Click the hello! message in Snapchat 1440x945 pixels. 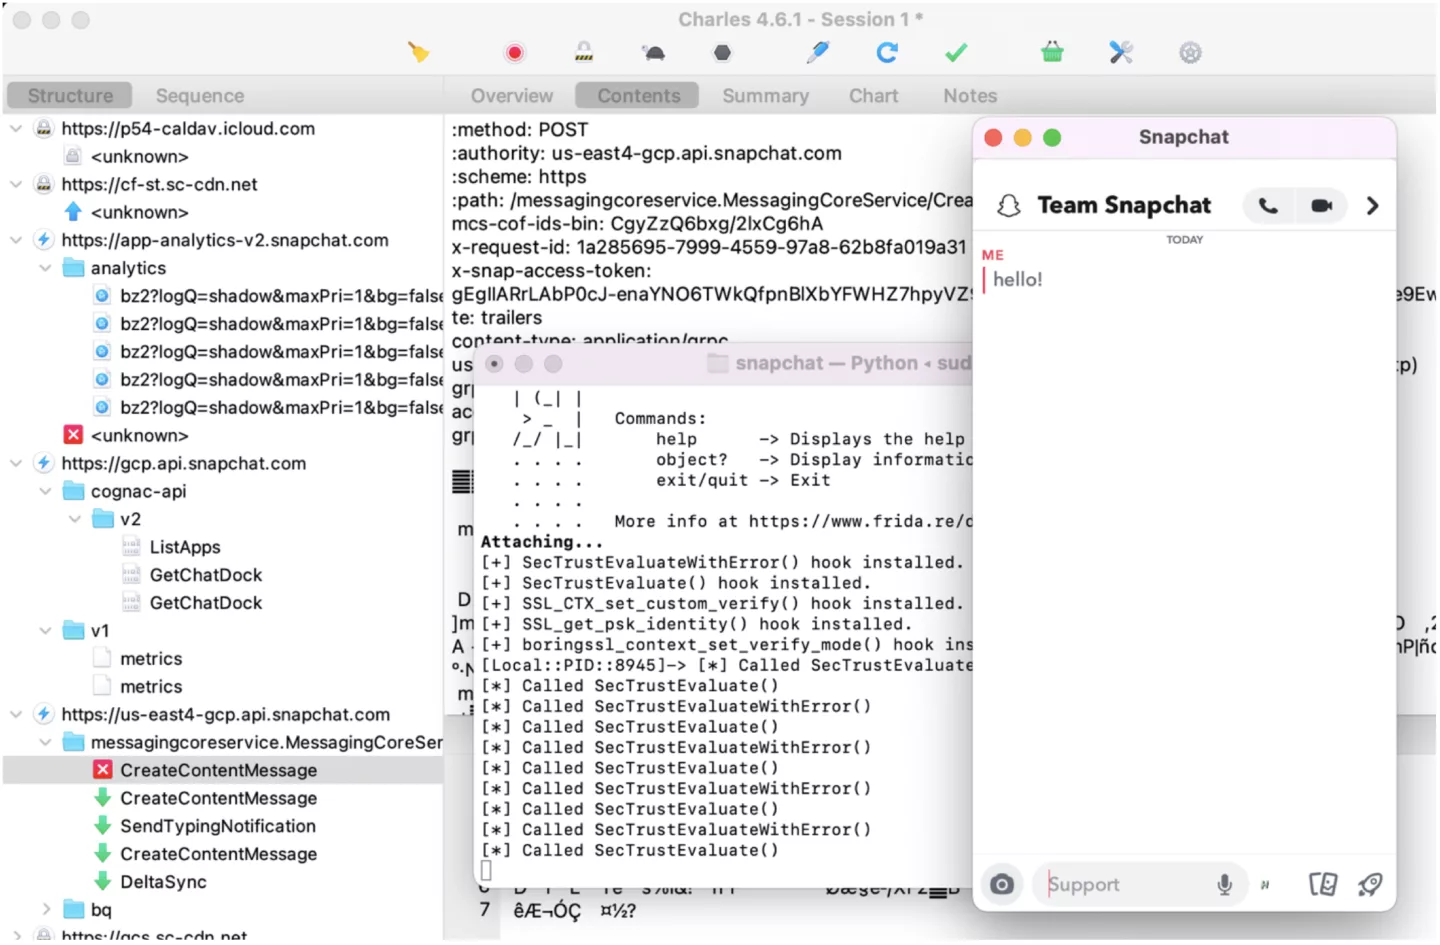pyautogui.click(x=1017, y=280)
